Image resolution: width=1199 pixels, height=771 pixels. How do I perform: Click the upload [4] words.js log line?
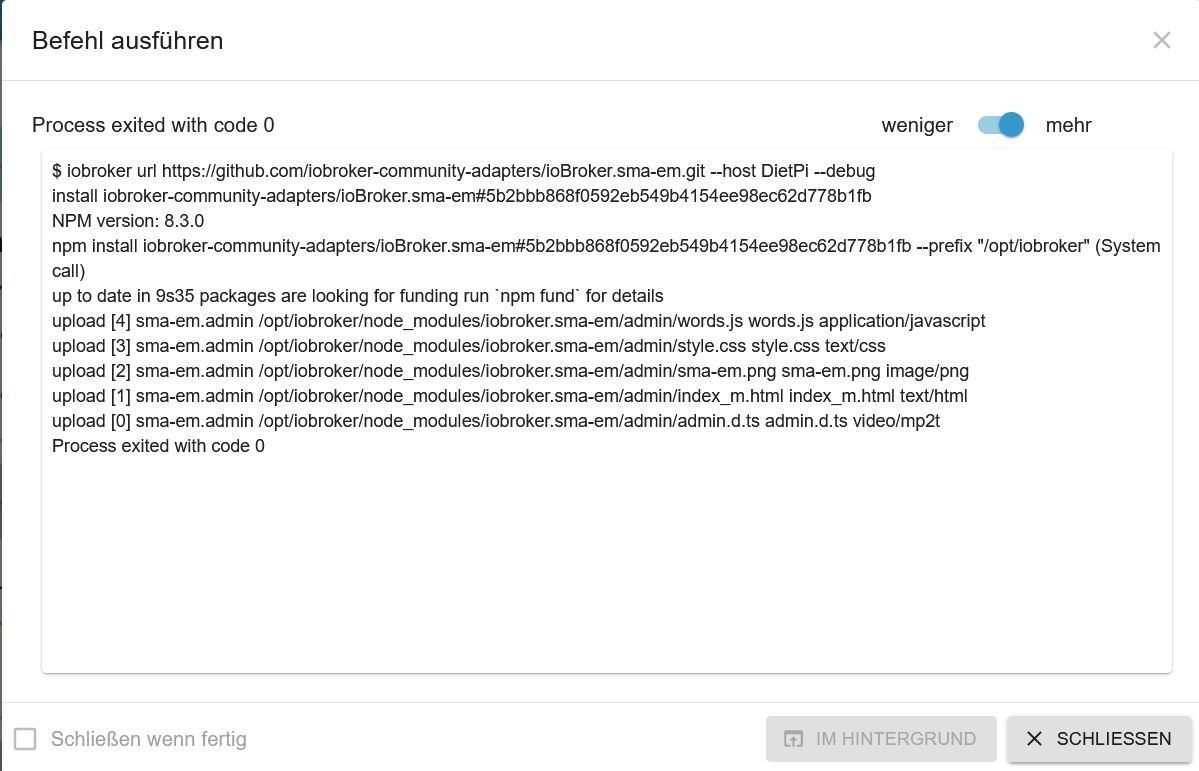518,321
